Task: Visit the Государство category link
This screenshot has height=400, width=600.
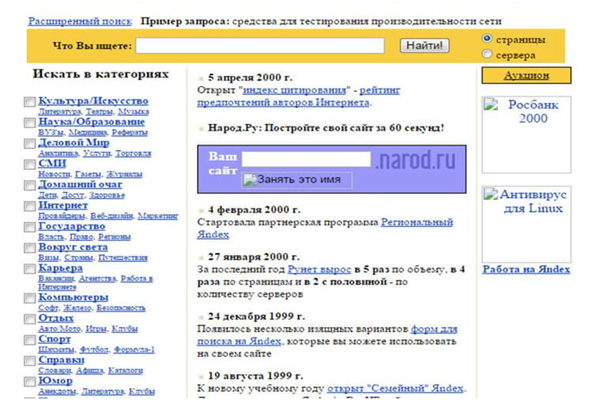Action: pyautogui.click(x=72, y=226)
